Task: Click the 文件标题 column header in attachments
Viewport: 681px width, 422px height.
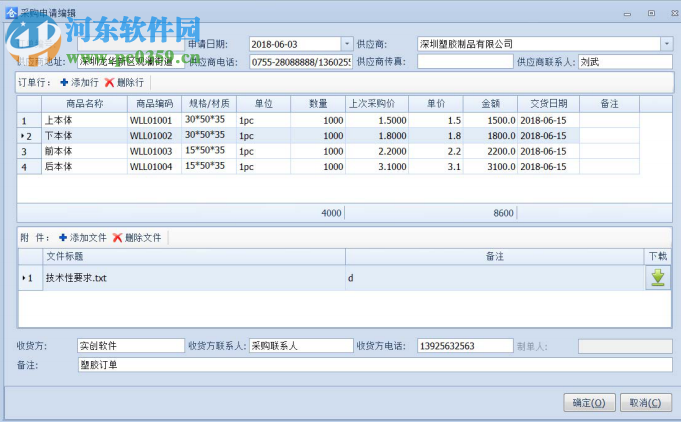Action: click(194, 256)
